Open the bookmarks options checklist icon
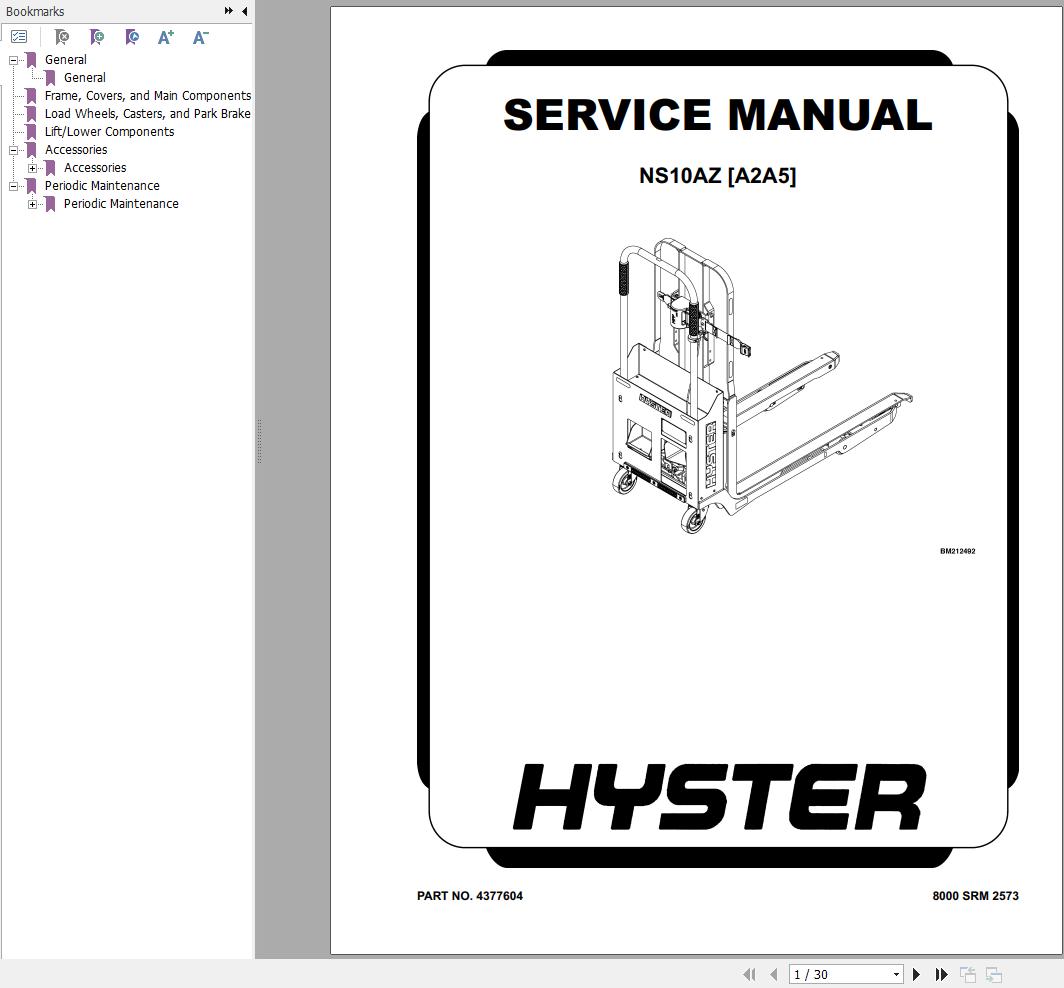 click(x=19, y=37)
